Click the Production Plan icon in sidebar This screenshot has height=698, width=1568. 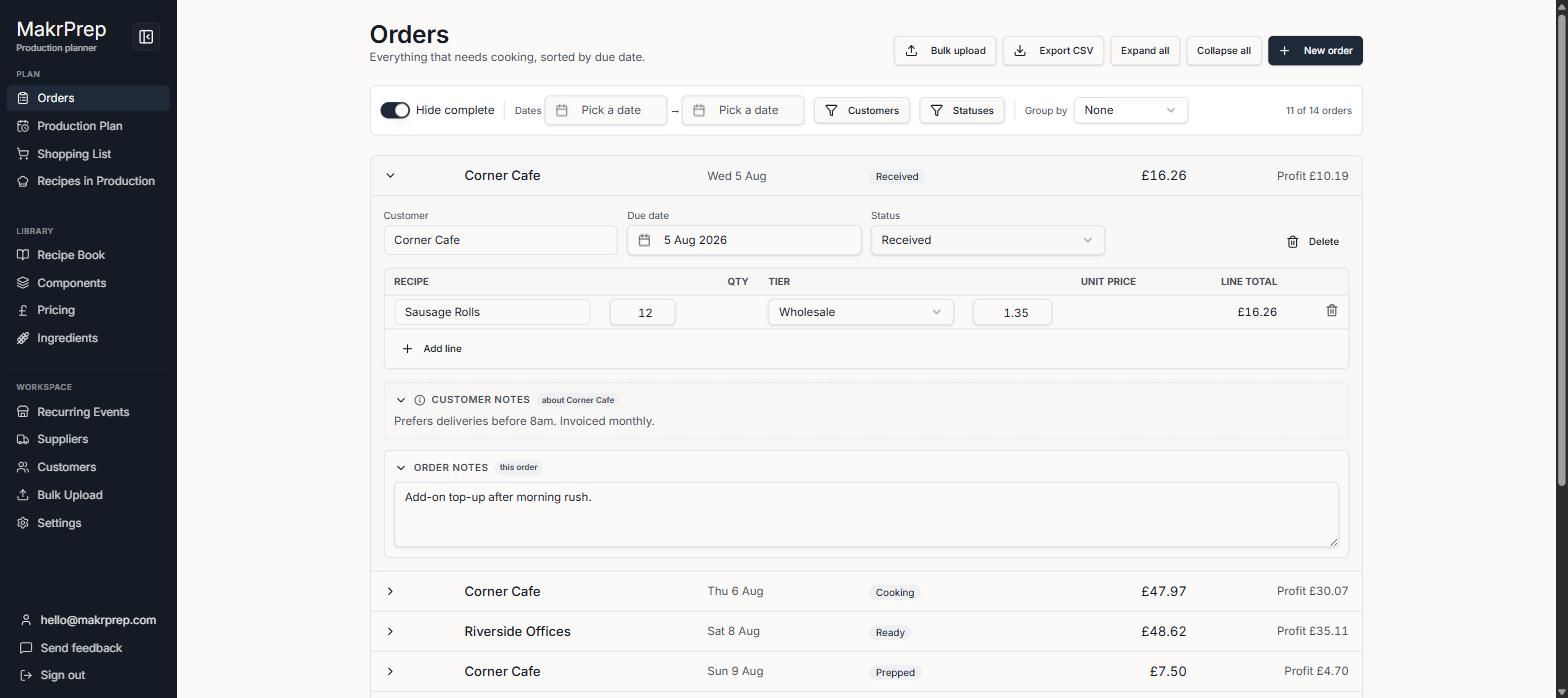pos(23,126)
